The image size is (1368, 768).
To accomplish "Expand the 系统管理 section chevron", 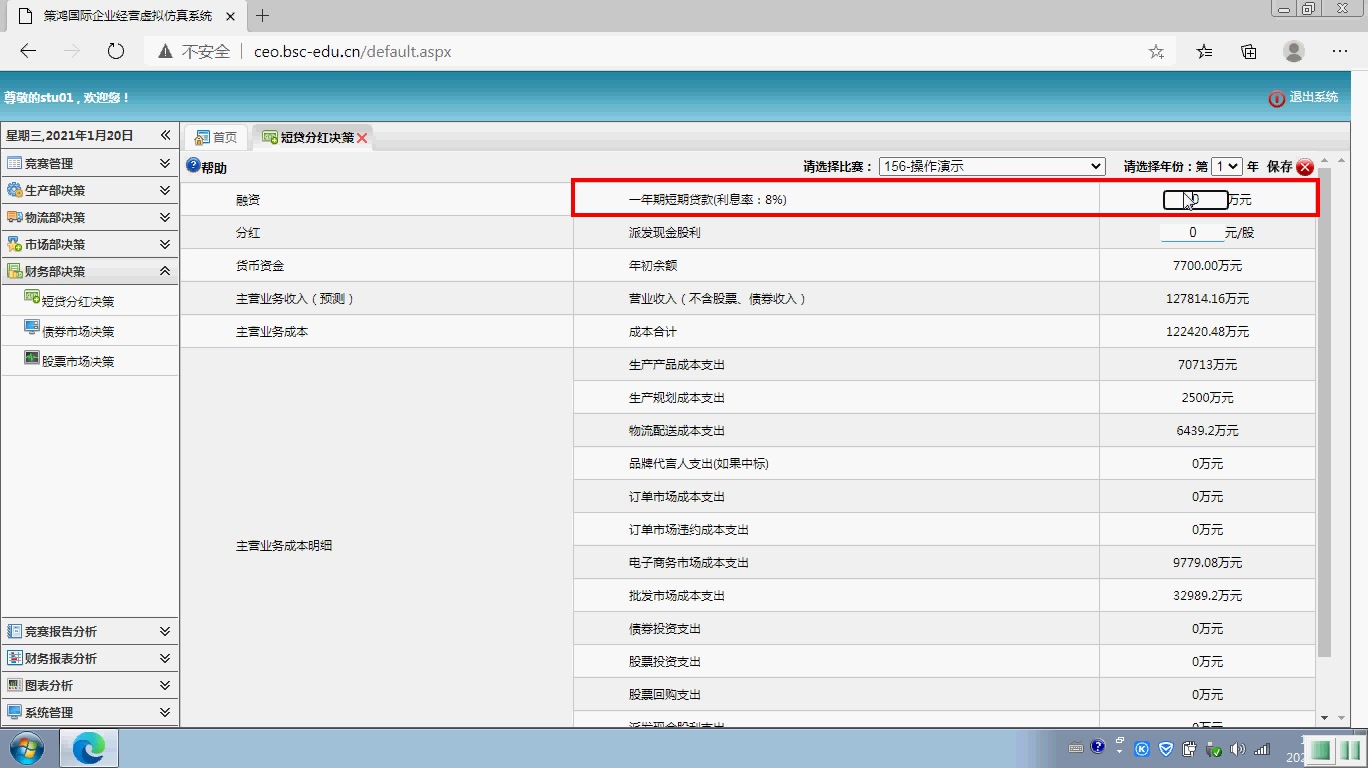I will 165,712.
